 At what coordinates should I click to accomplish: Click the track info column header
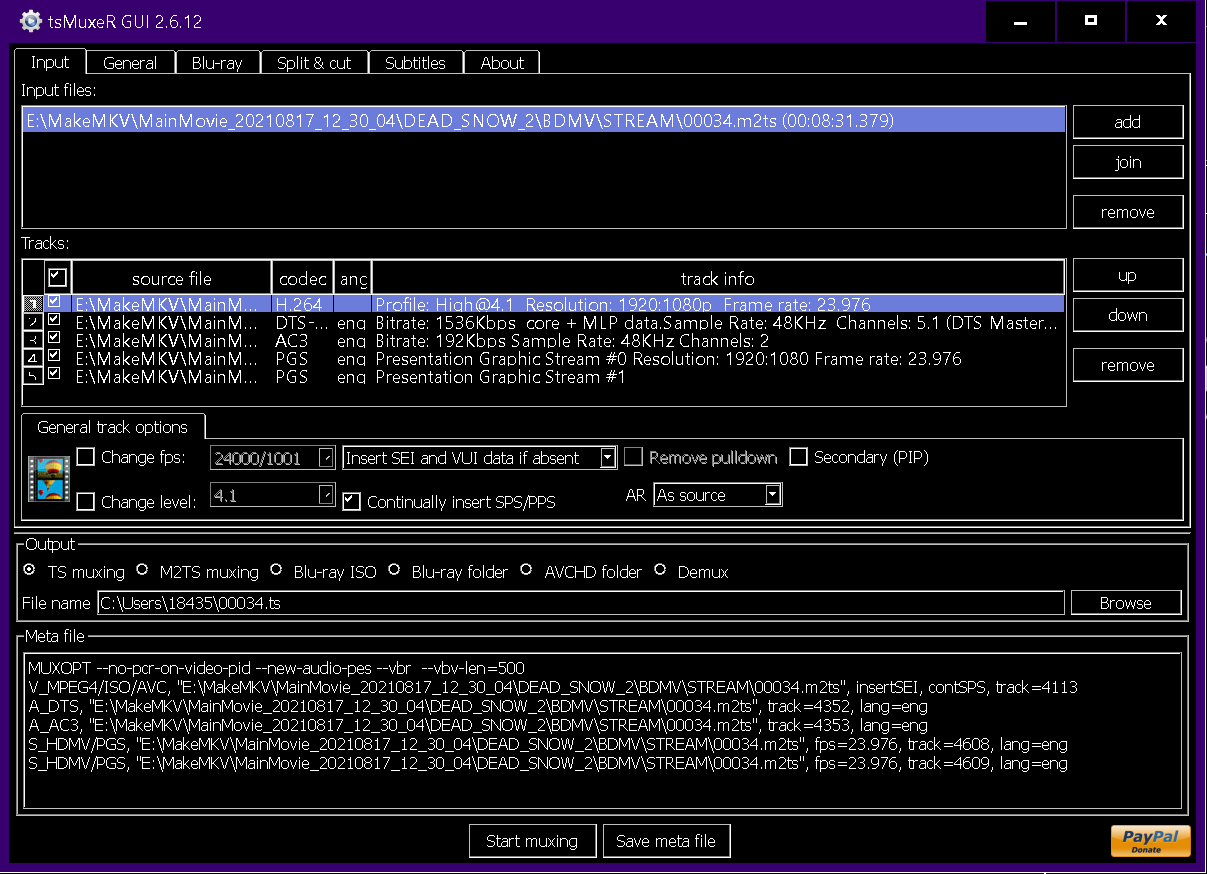(718, 278)
